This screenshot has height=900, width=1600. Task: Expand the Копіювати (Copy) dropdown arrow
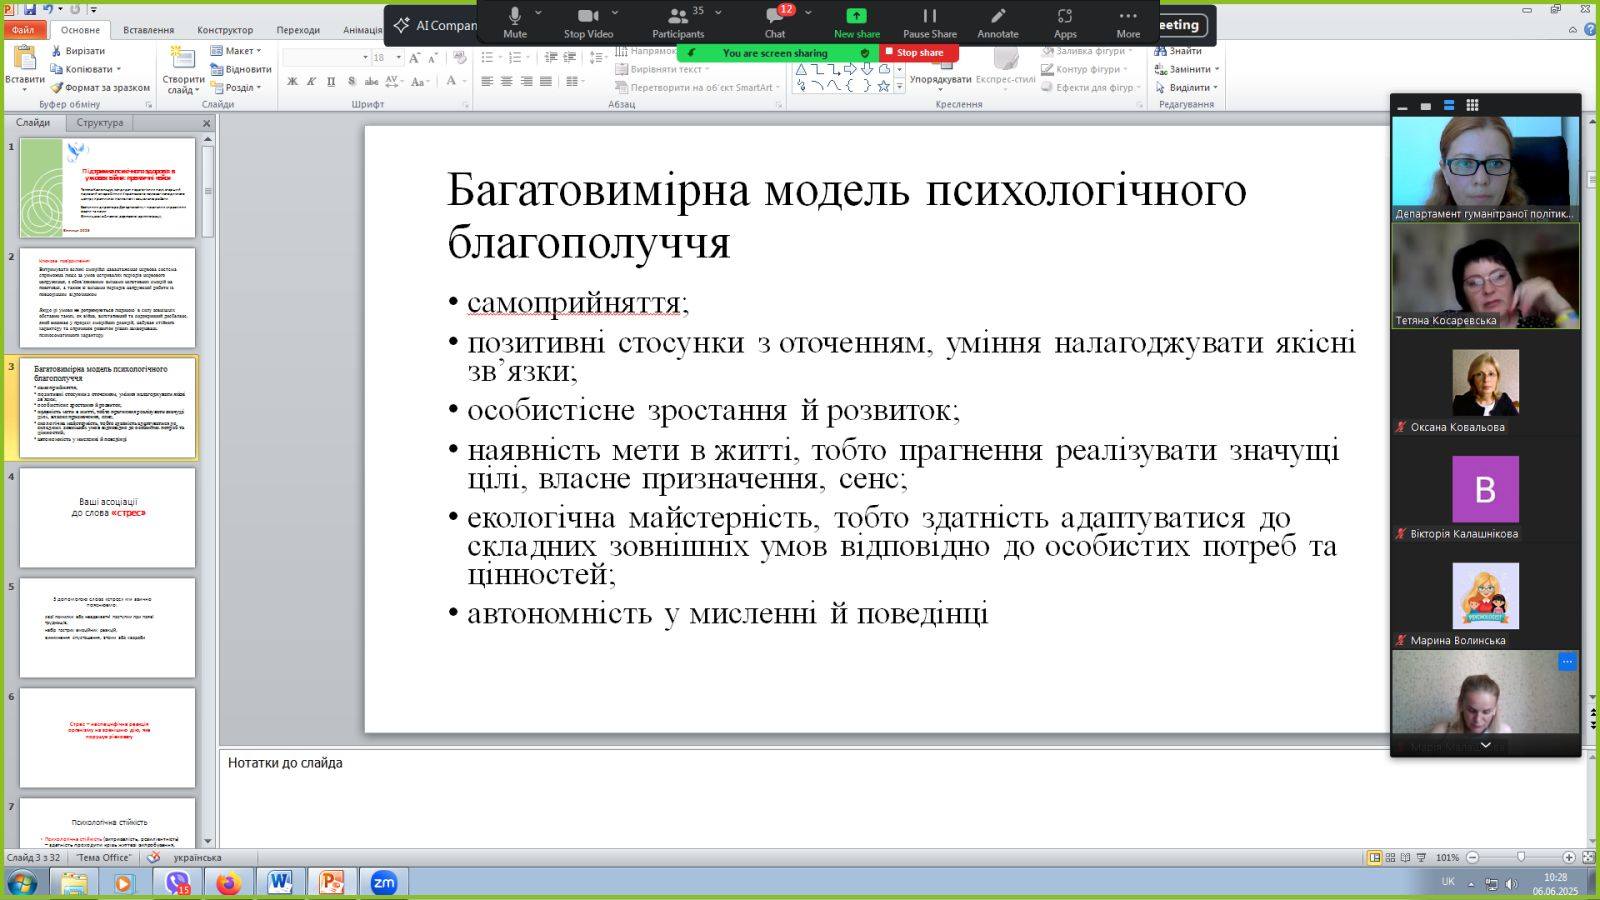[118, 70]
